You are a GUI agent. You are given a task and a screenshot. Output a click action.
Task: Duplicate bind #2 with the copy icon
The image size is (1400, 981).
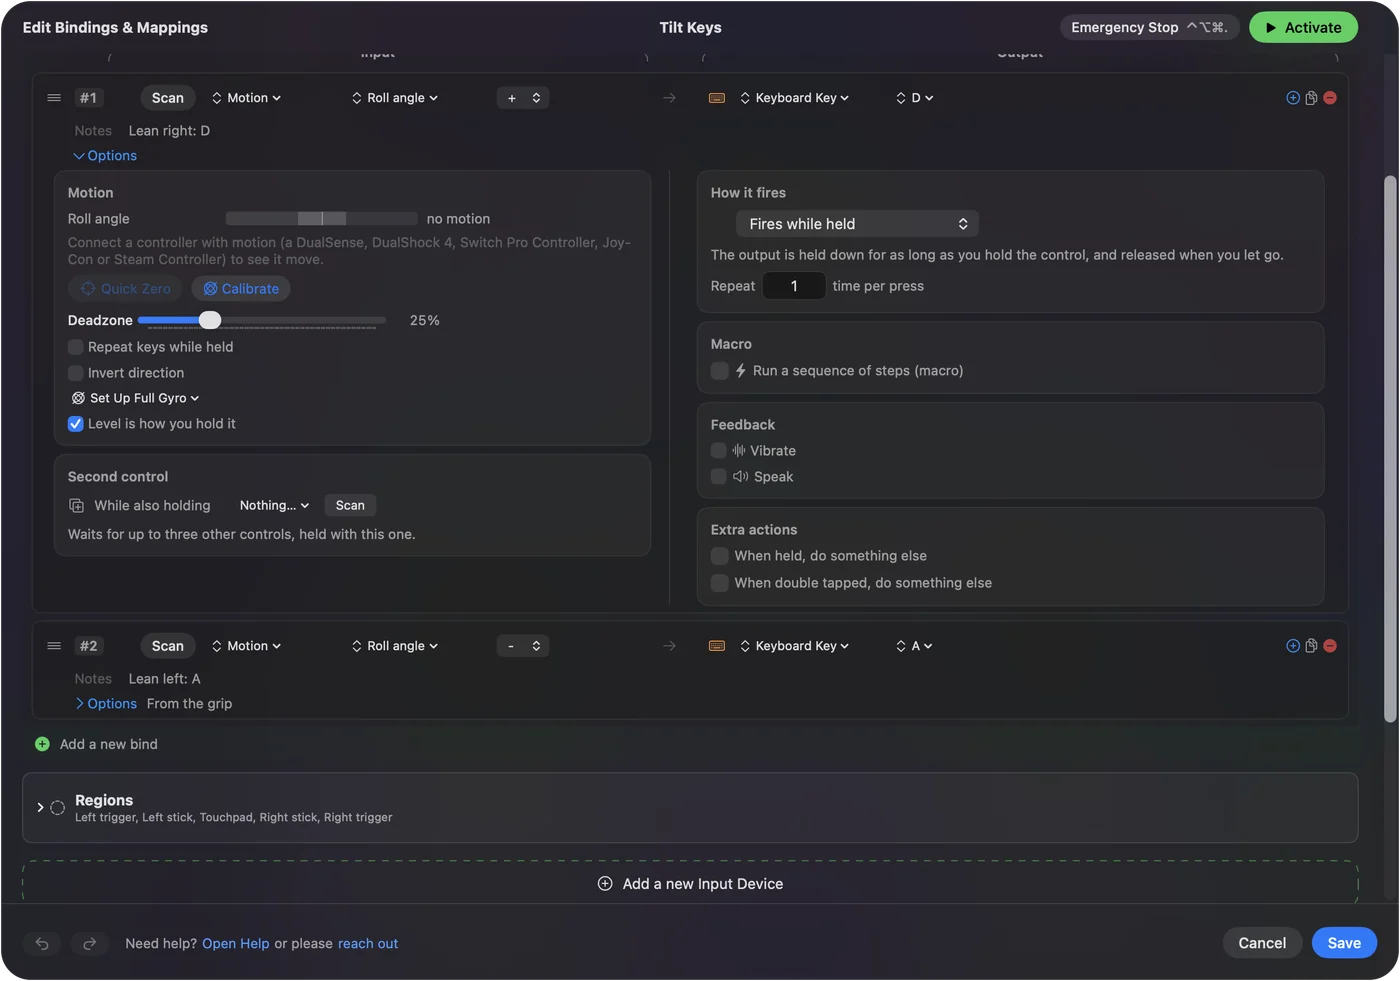pos(1311,646)
